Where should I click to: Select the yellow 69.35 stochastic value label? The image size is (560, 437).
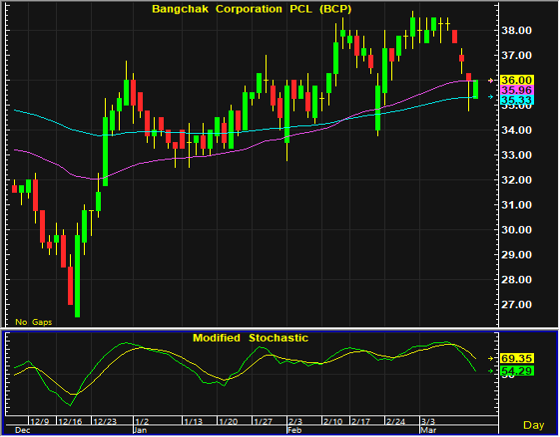516,358
